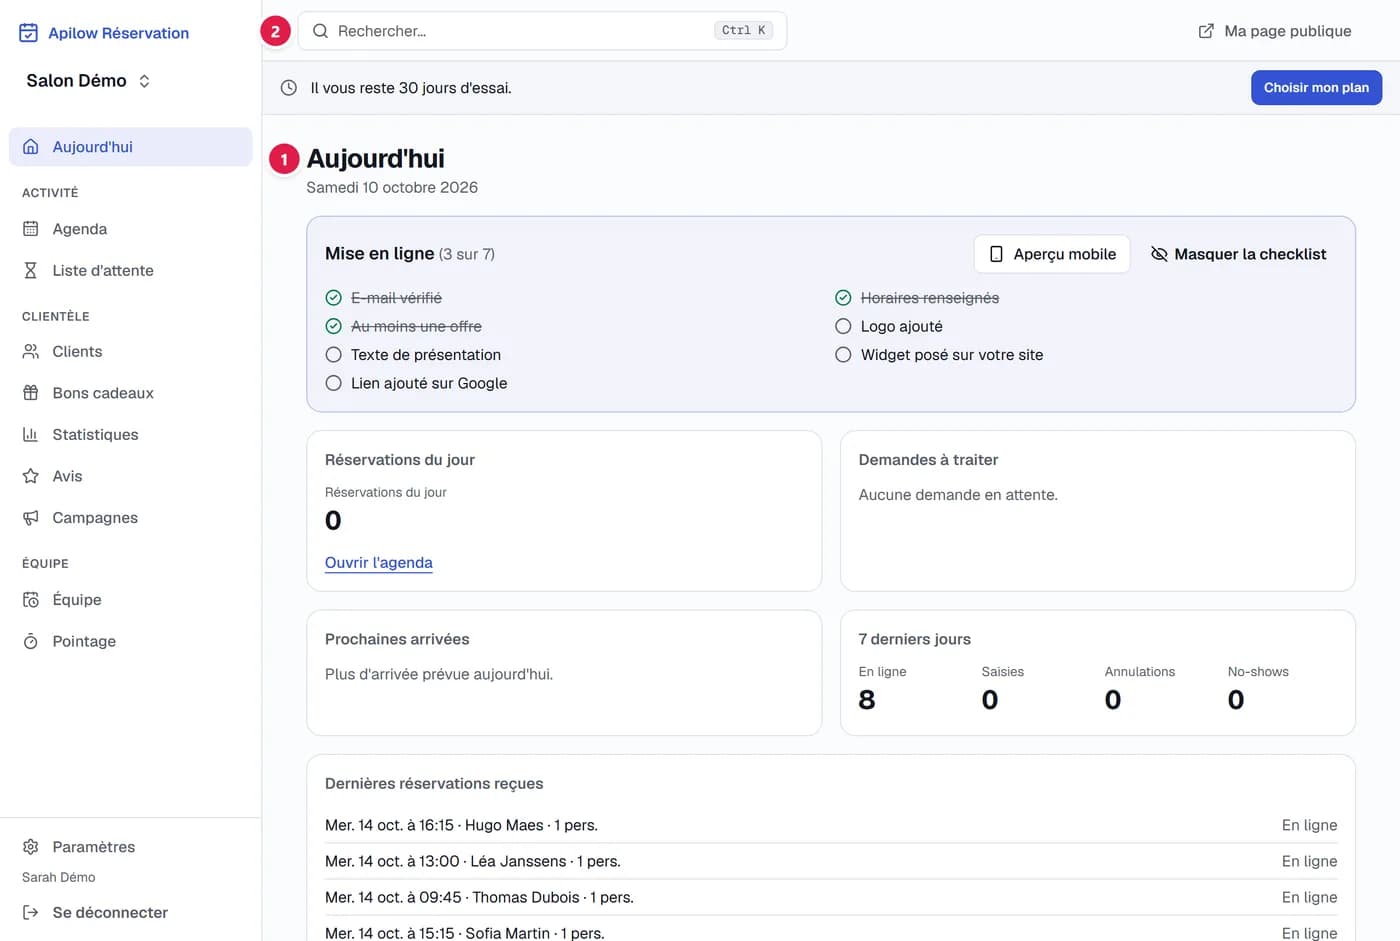Click Masquer la checklist
The width and height of the screenshot is (1400, 941).
pos(1238,254)
